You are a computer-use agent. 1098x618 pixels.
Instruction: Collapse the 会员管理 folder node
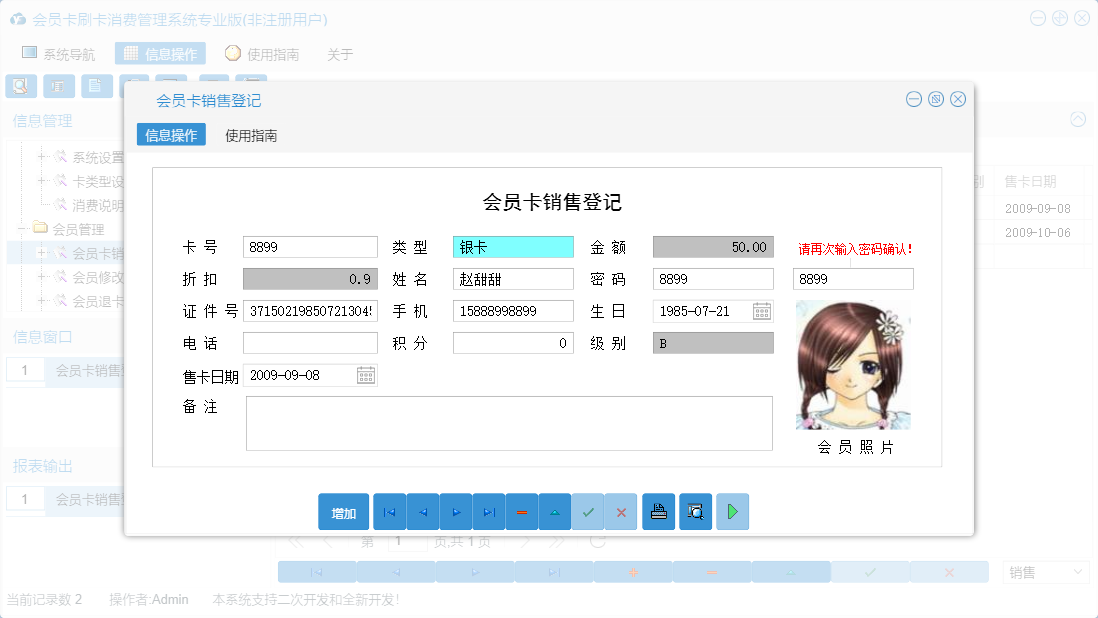(19, 230)
